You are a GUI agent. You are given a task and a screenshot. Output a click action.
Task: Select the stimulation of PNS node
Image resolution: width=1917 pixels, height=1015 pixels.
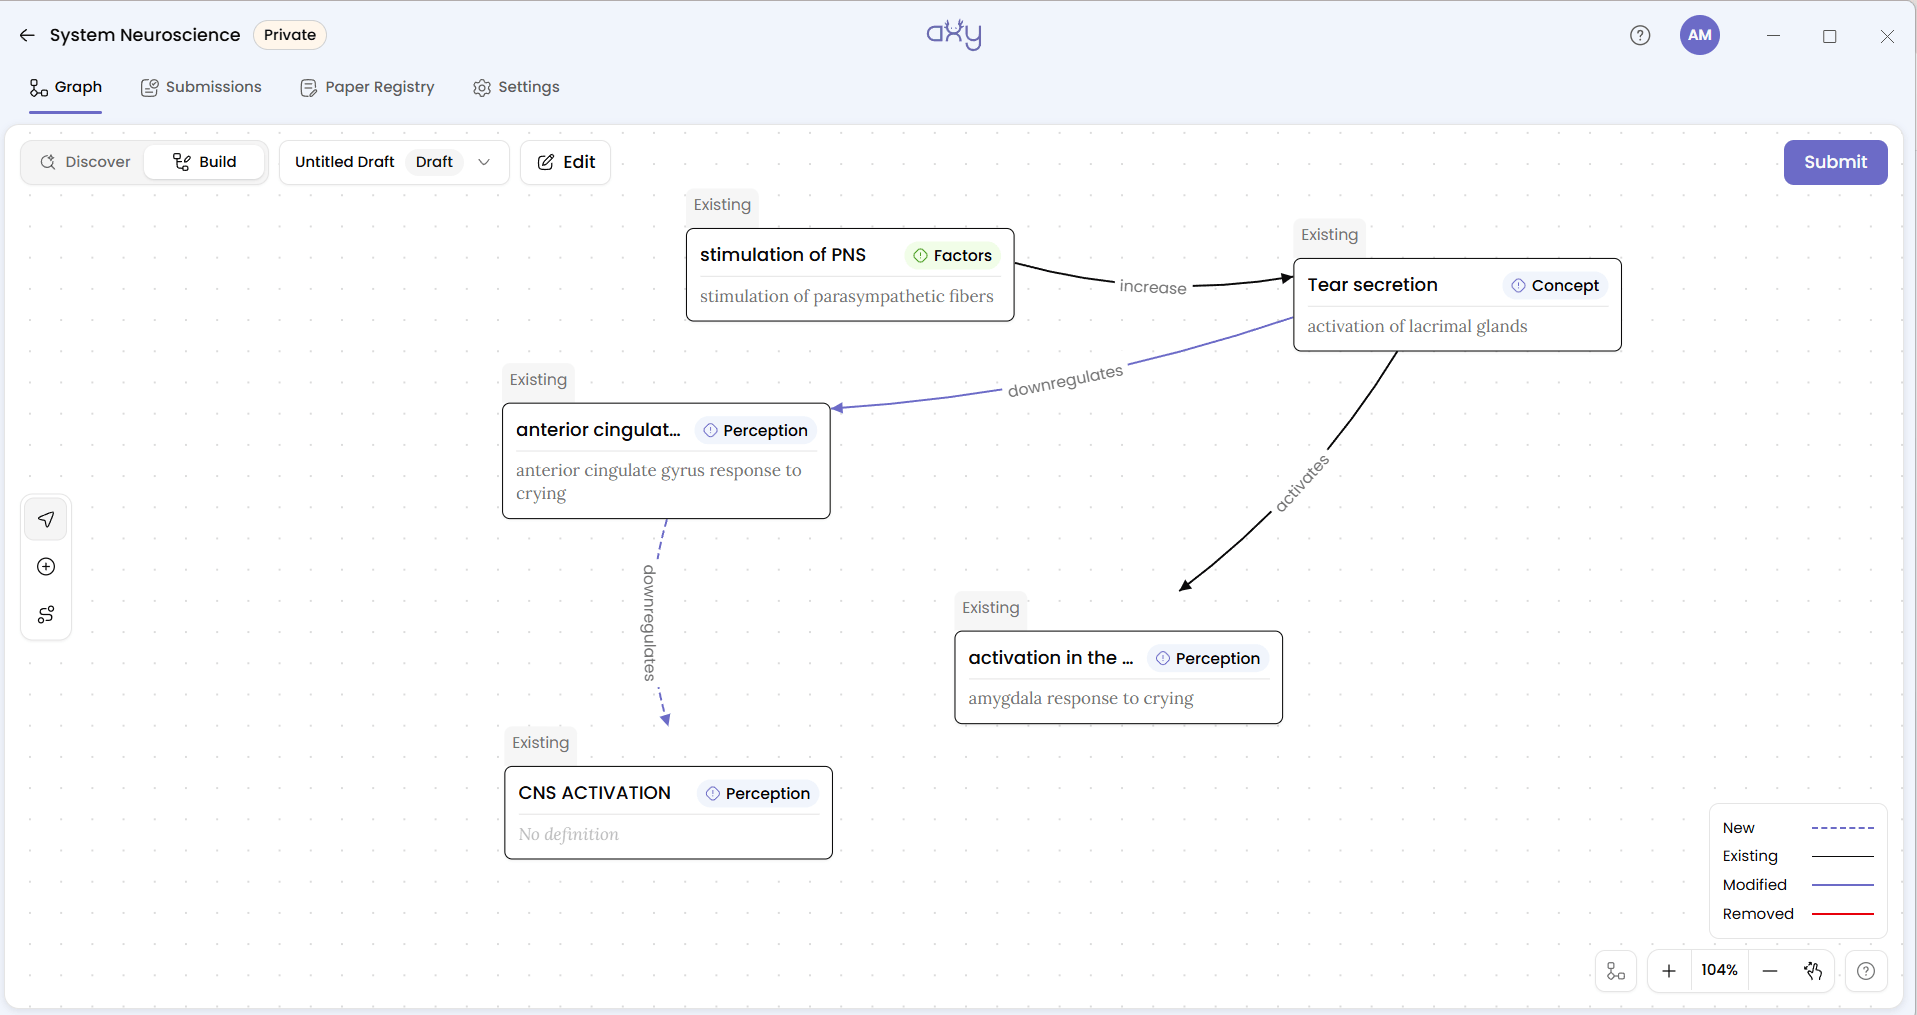coord(850,275)
